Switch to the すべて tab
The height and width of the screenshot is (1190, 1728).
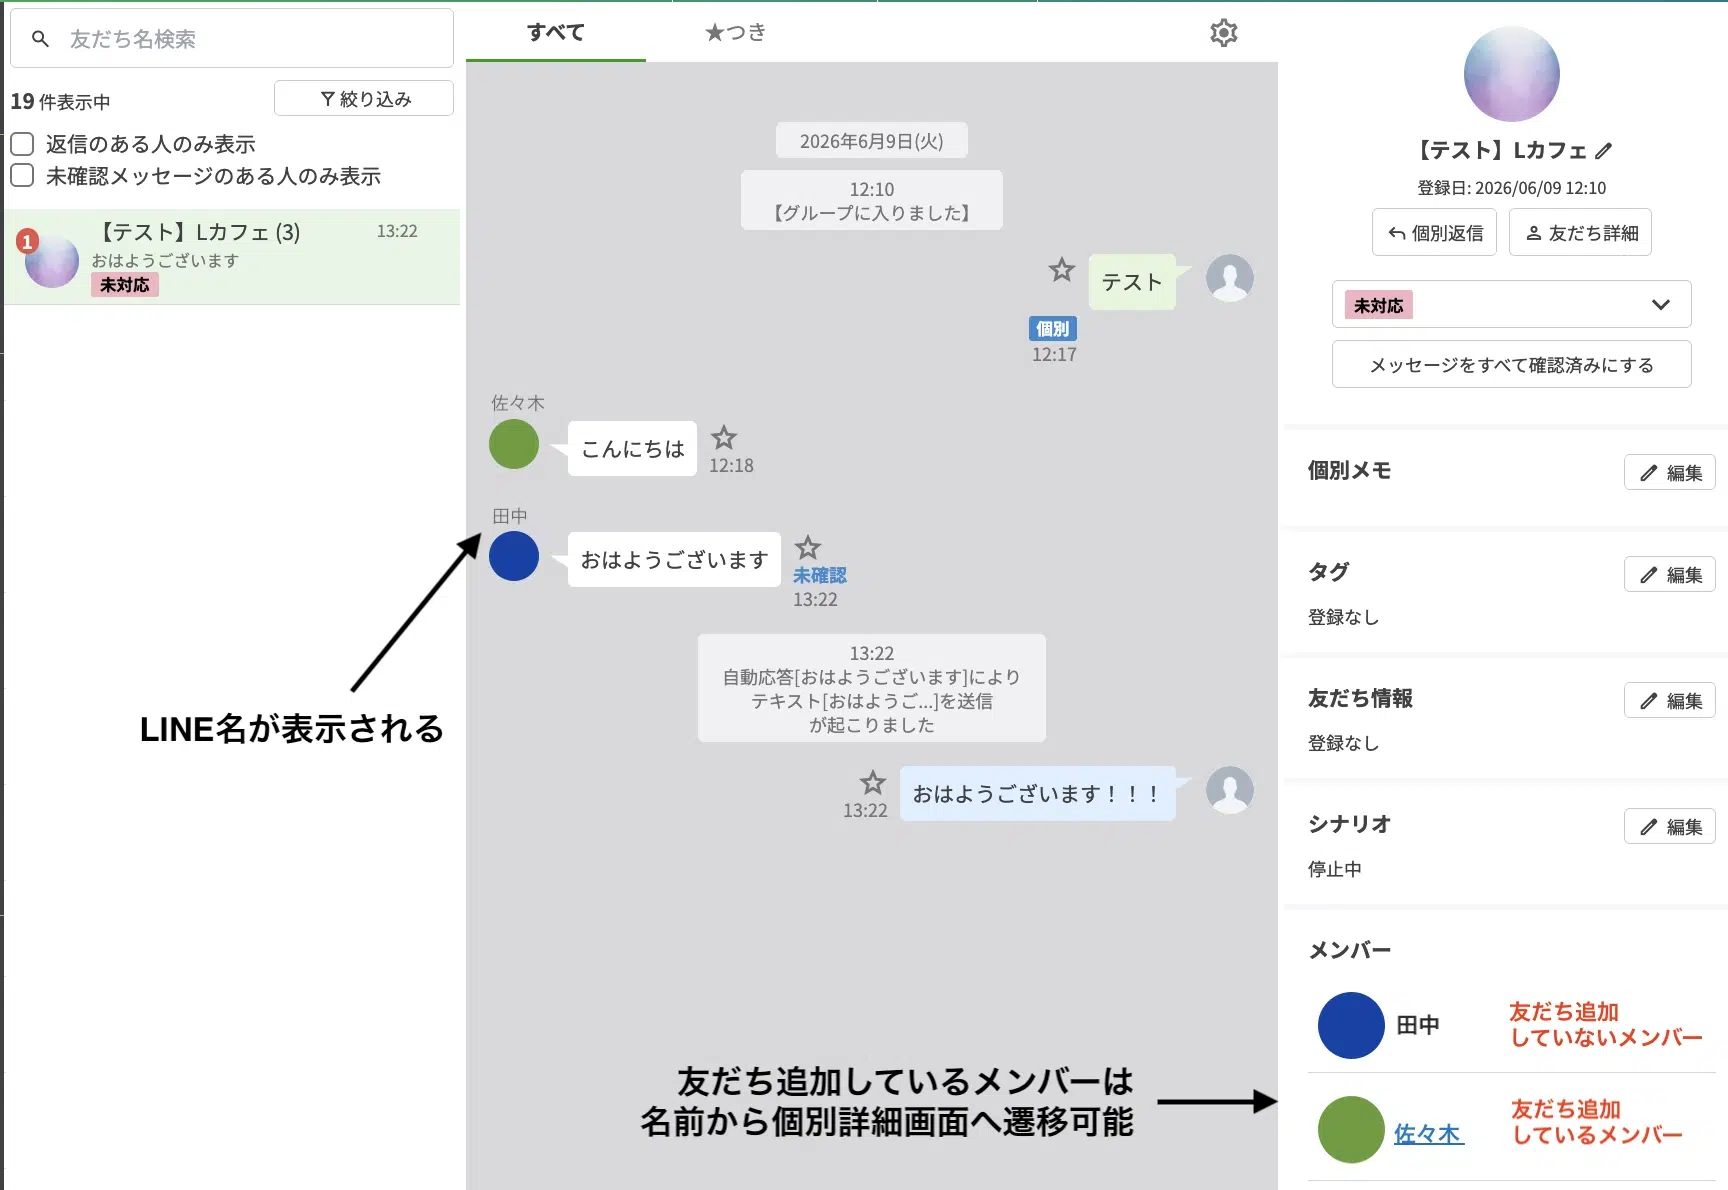point(555,32)
